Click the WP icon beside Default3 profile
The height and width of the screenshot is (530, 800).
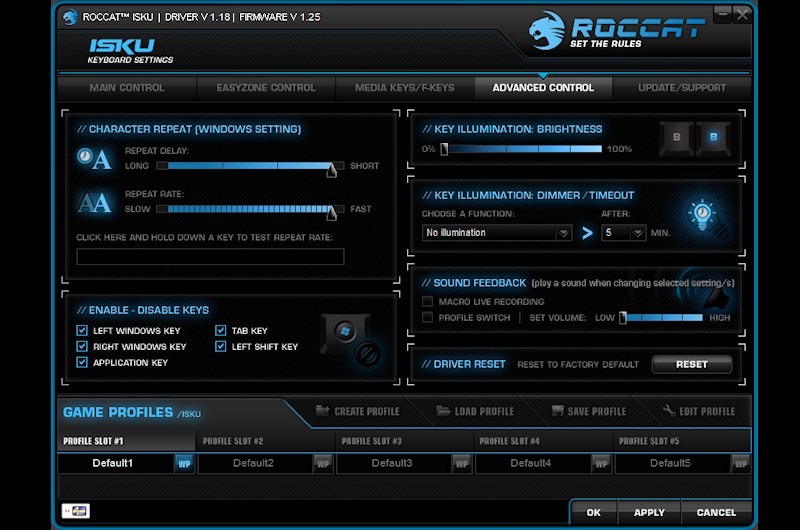click(x=461, y=463)
